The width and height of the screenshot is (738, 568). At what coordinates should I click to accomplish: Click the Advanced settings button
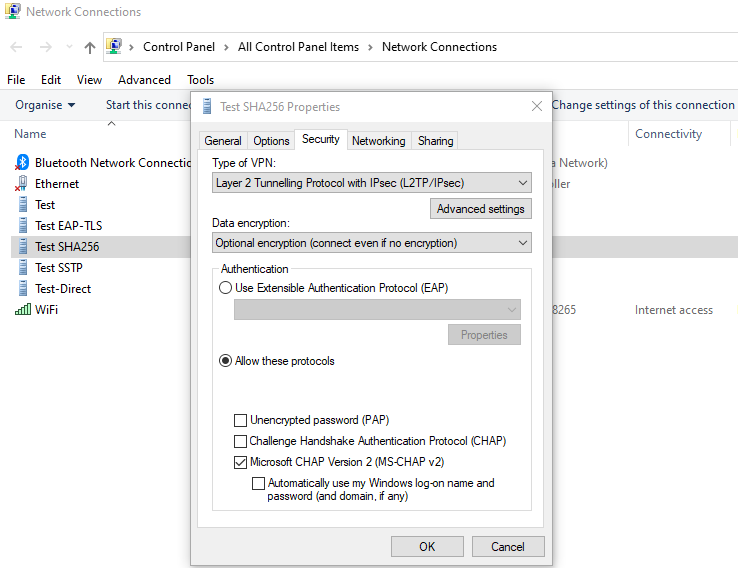click(x=481, y=208)
